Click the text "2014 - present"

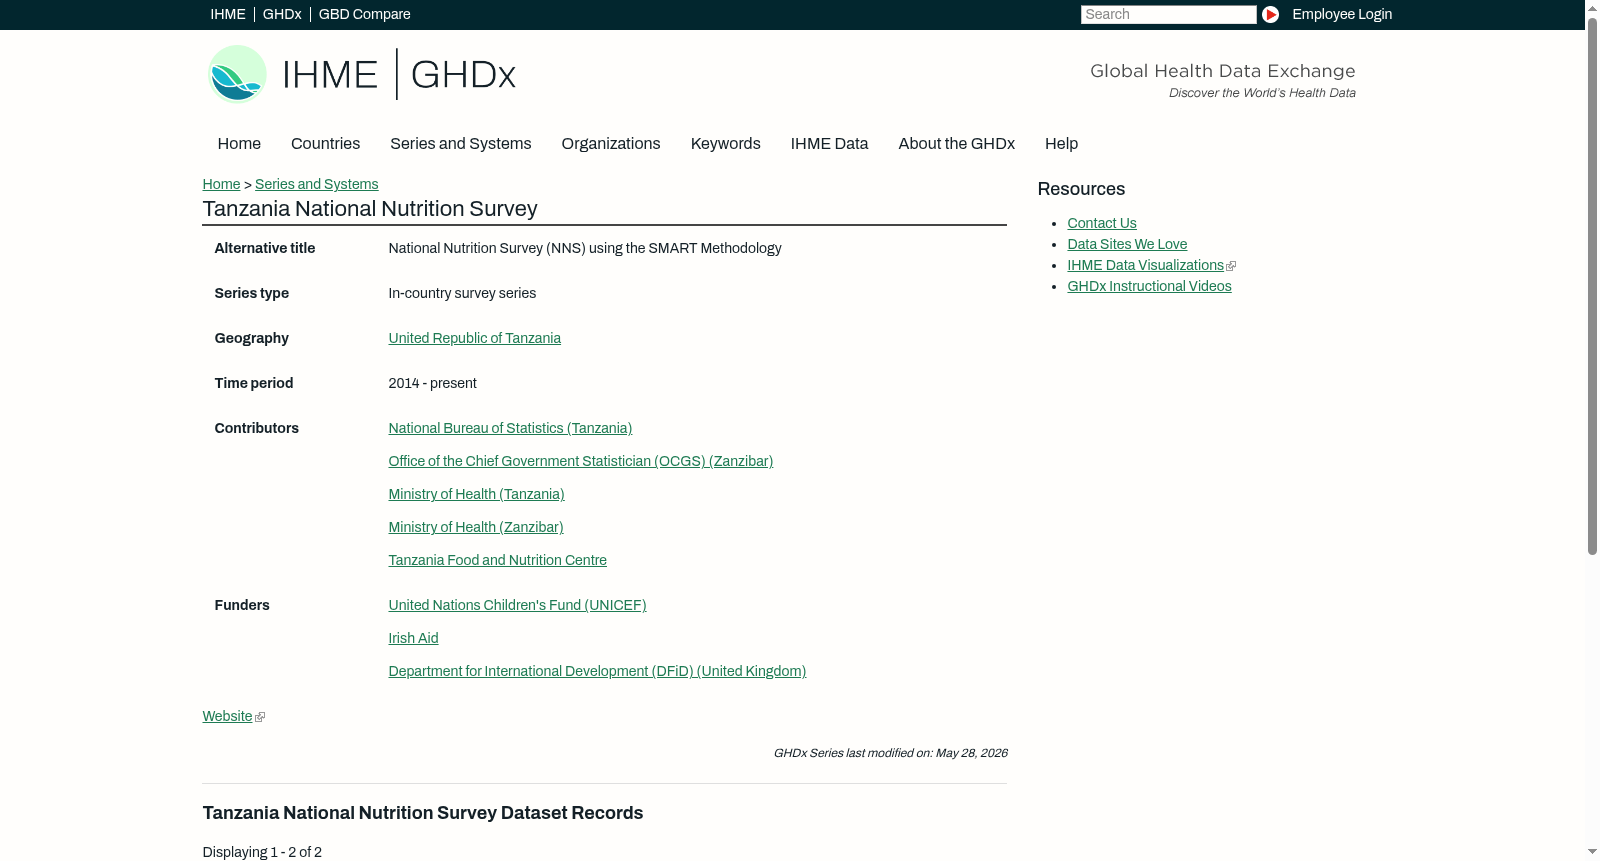point(432,383)
